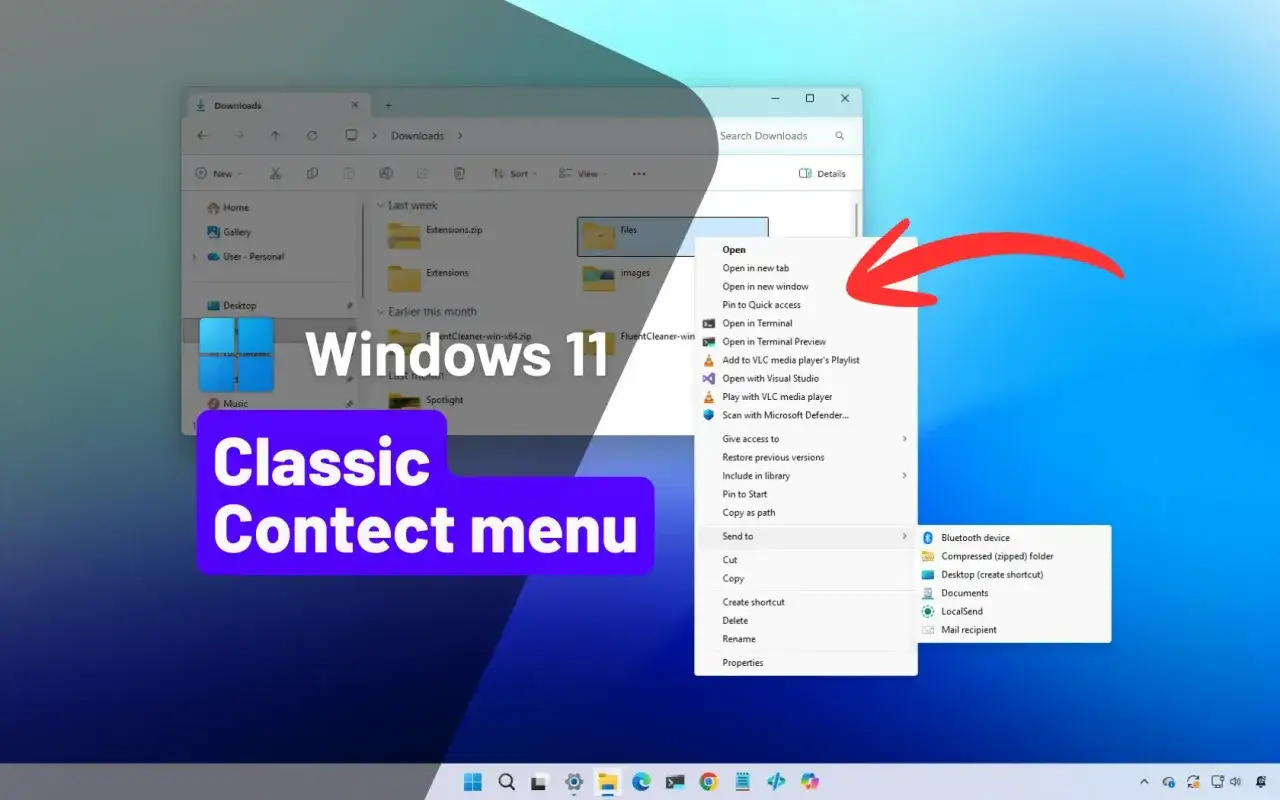Send to Bluetooth device
This screenshot has height=800, width=1280.
(1014, 538)
